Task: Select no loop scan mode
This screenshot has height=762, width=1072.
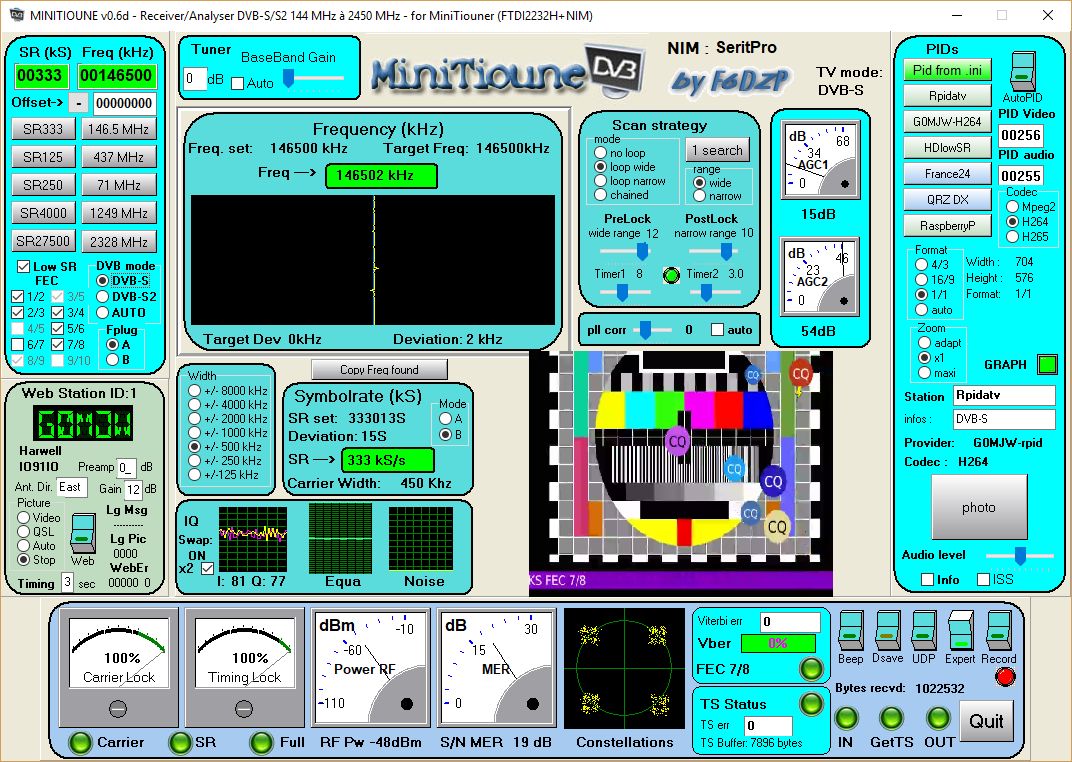Action: tap(600, 152)
